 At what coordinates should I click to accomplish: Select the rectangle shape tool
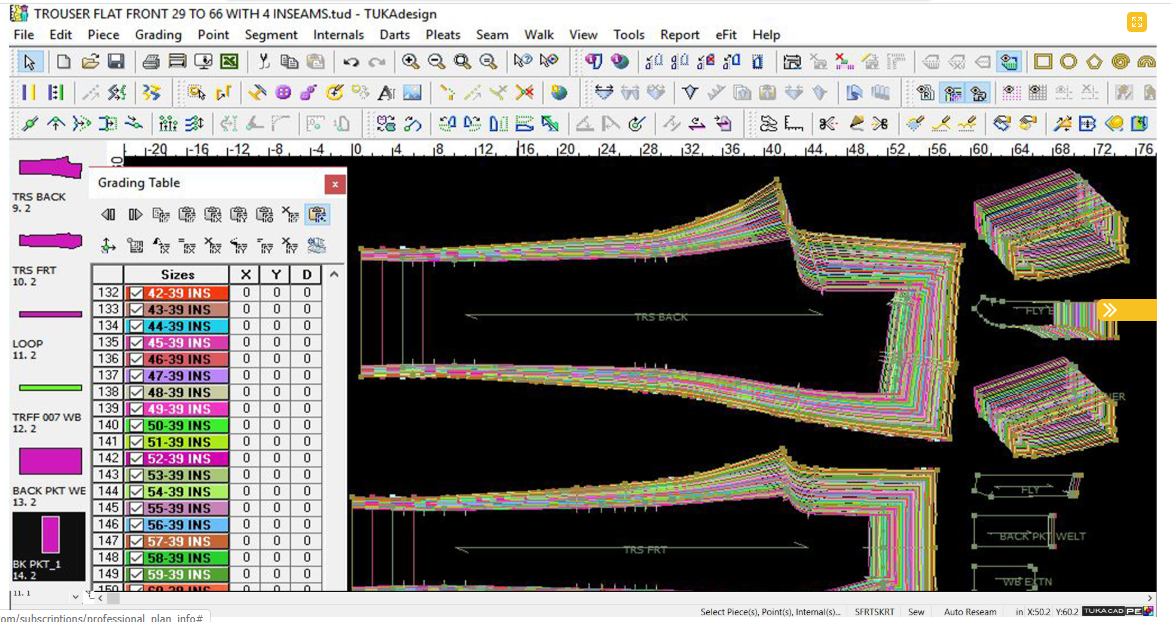pos(1043,62)
